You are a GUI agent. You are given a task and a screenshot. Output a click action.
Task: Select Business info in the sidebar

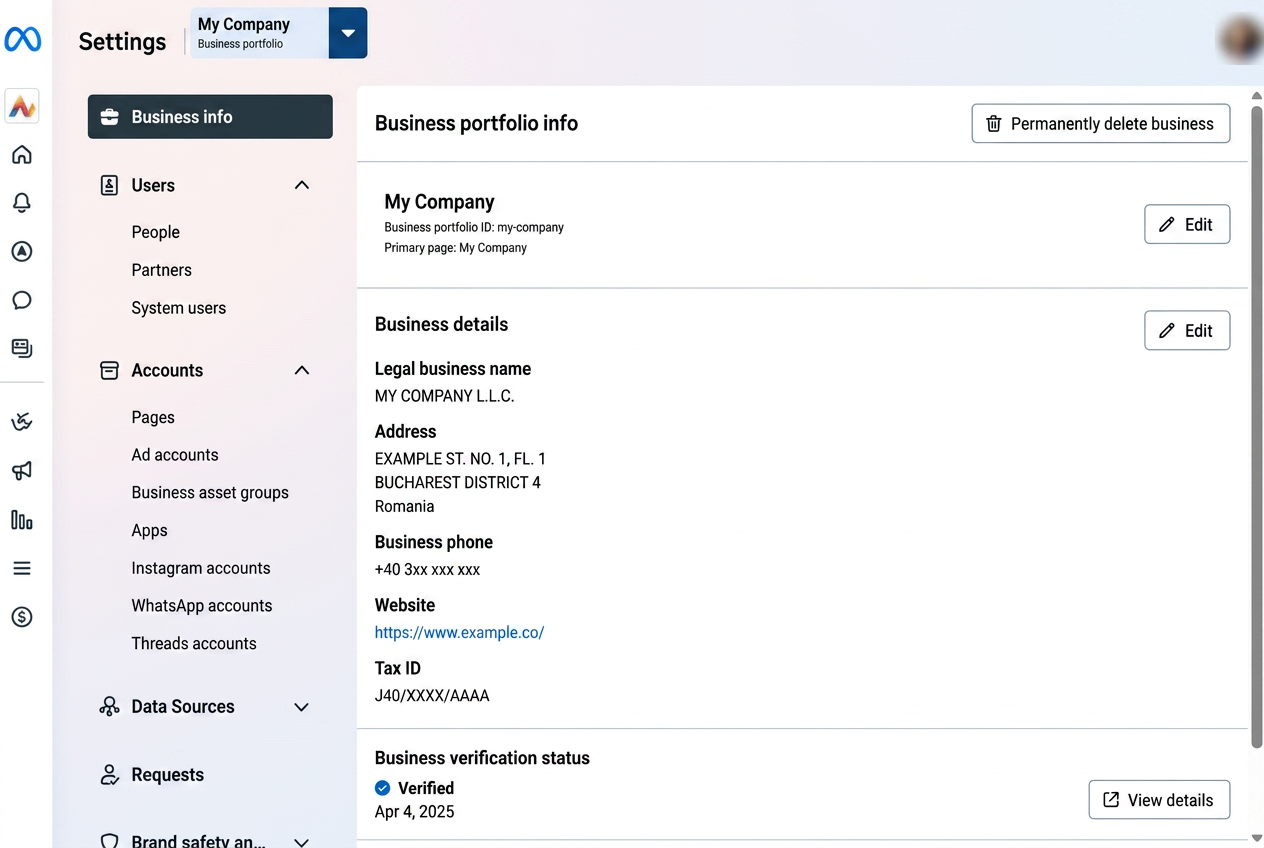[210, 117]
